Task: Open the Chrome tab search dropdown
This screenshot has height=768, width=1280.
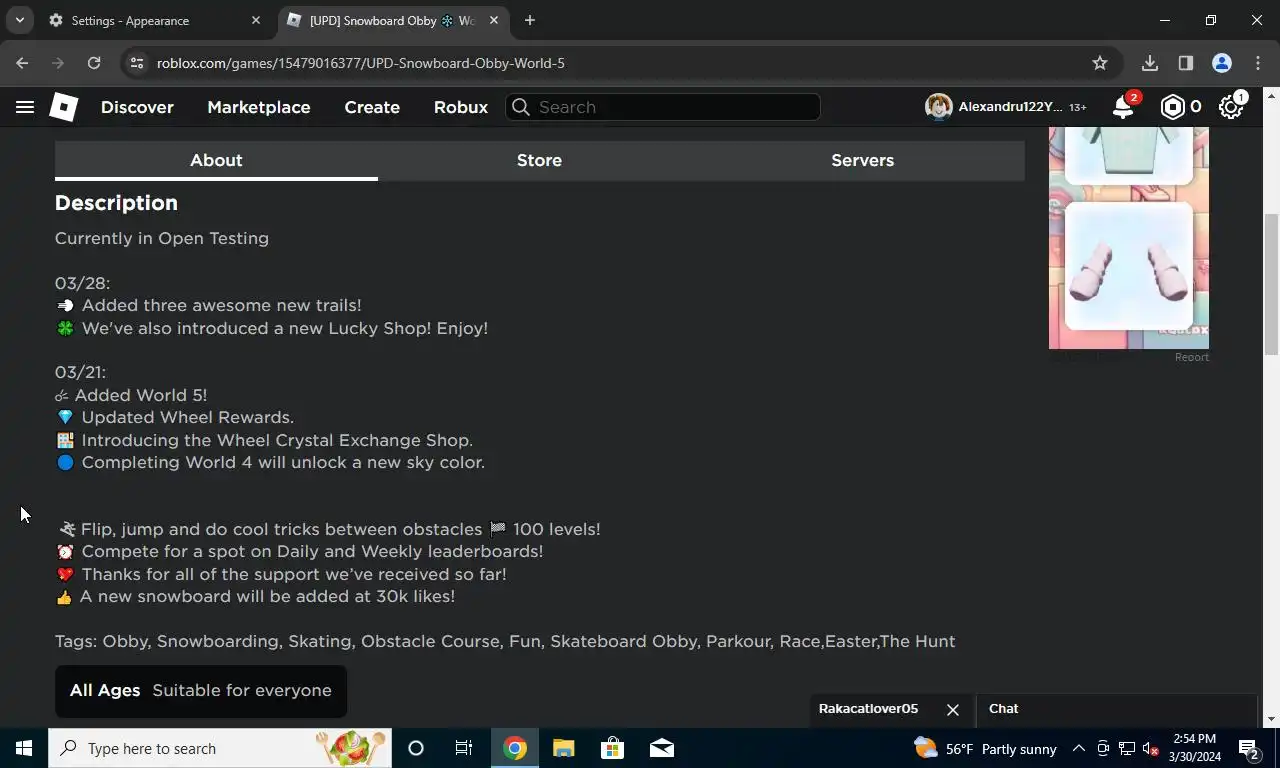Action: click(19, 20)
